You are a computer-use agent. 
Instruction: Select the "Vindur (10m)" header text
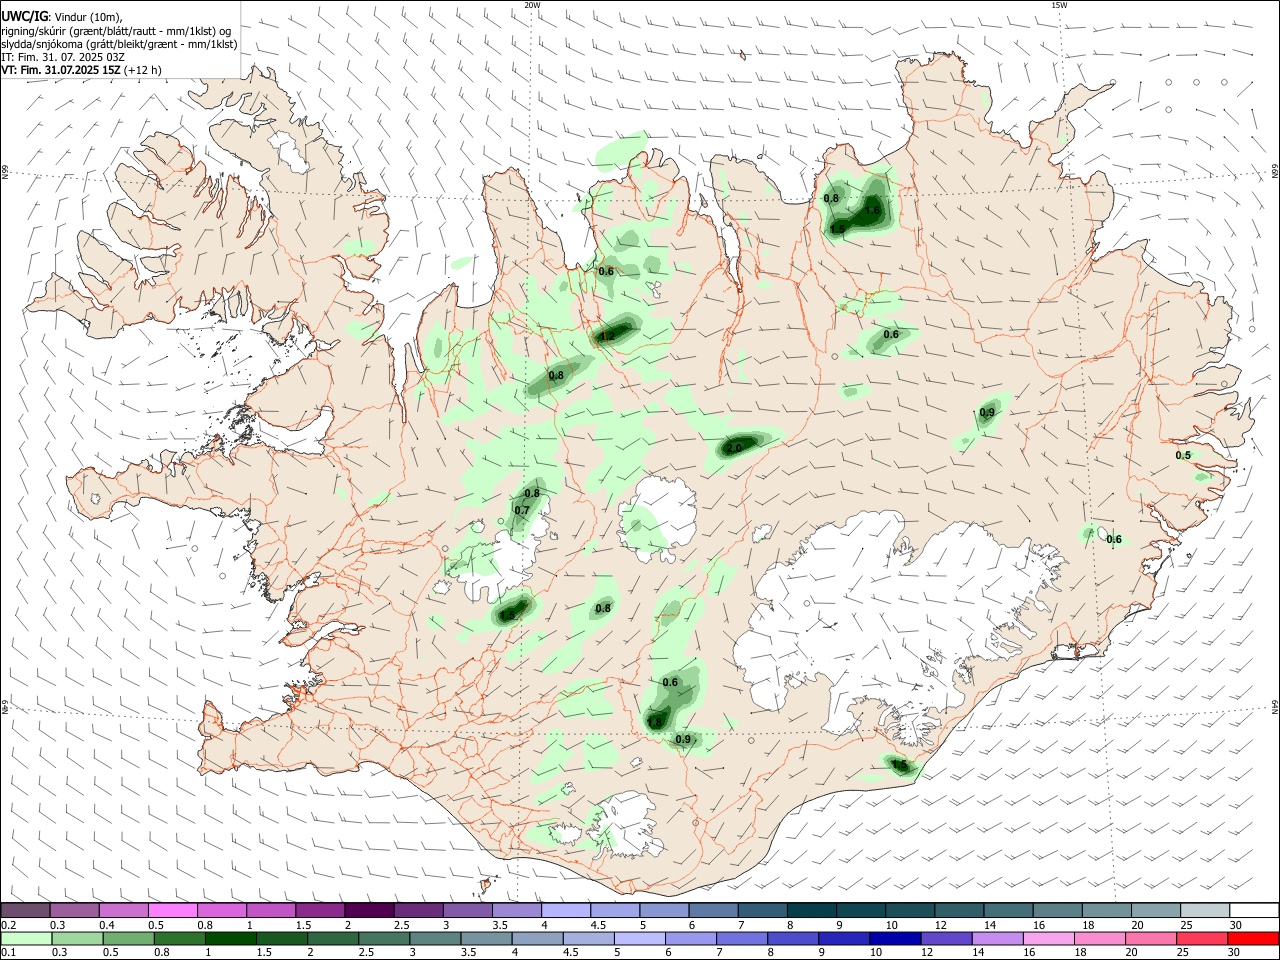(x=87, y=17)
